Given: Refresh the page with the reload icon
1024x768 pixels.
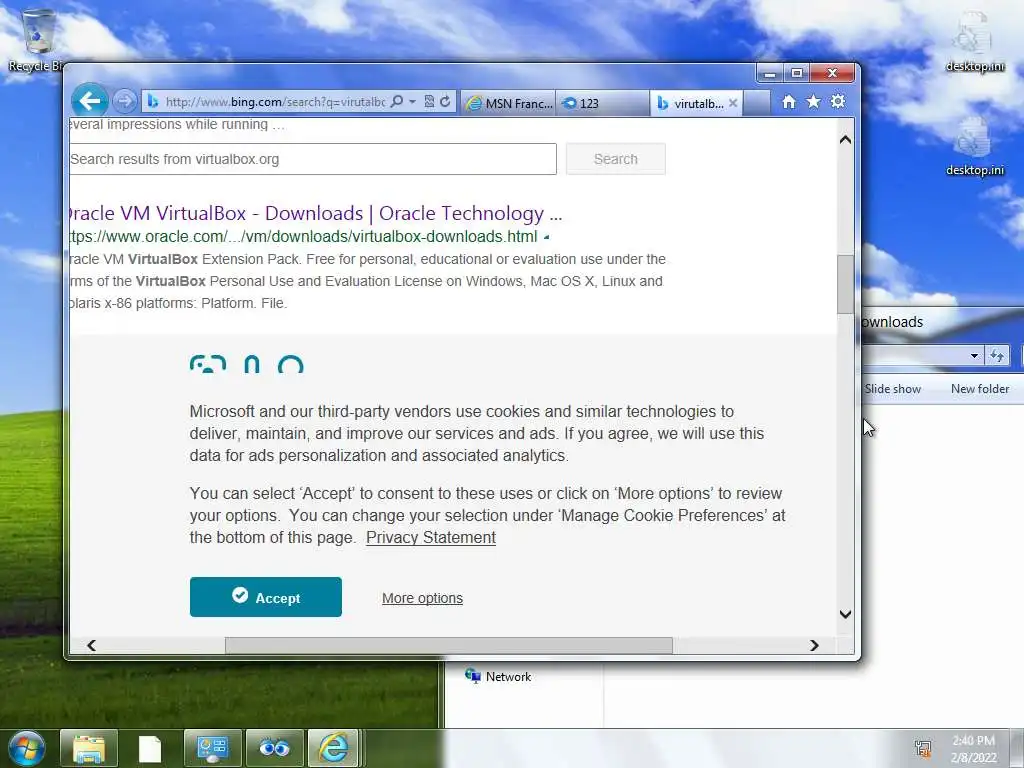Looking at the screenshot, I should click(445, 102).
